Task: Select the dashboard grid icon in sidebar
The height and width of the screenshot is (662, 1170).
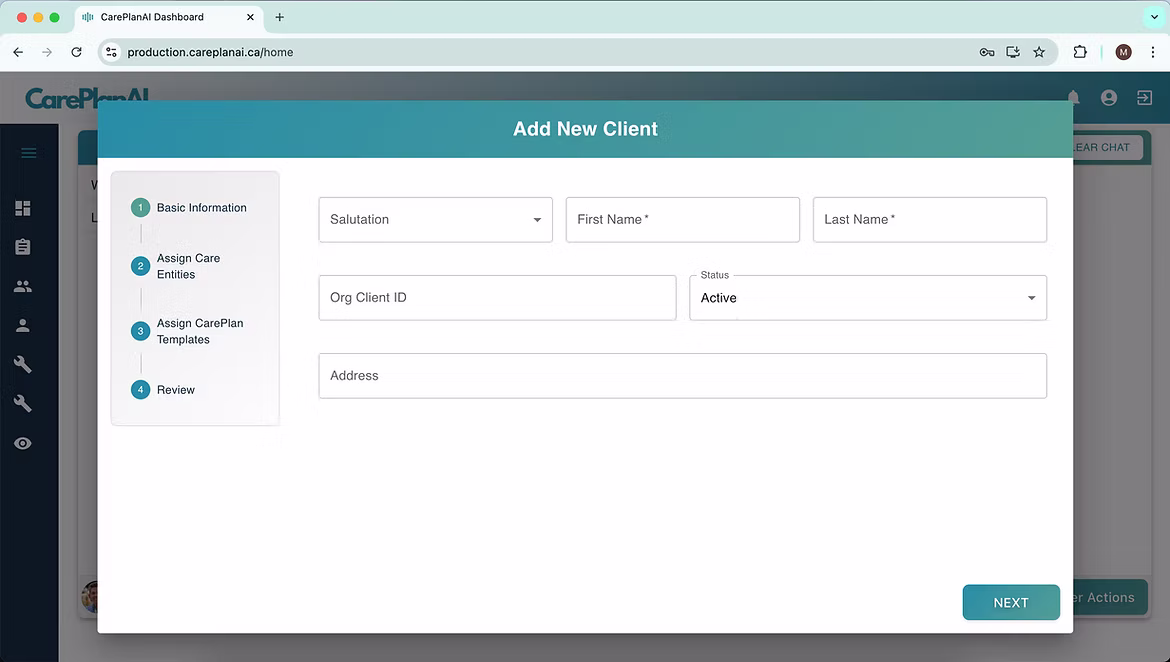Action: tap(22, 208)
